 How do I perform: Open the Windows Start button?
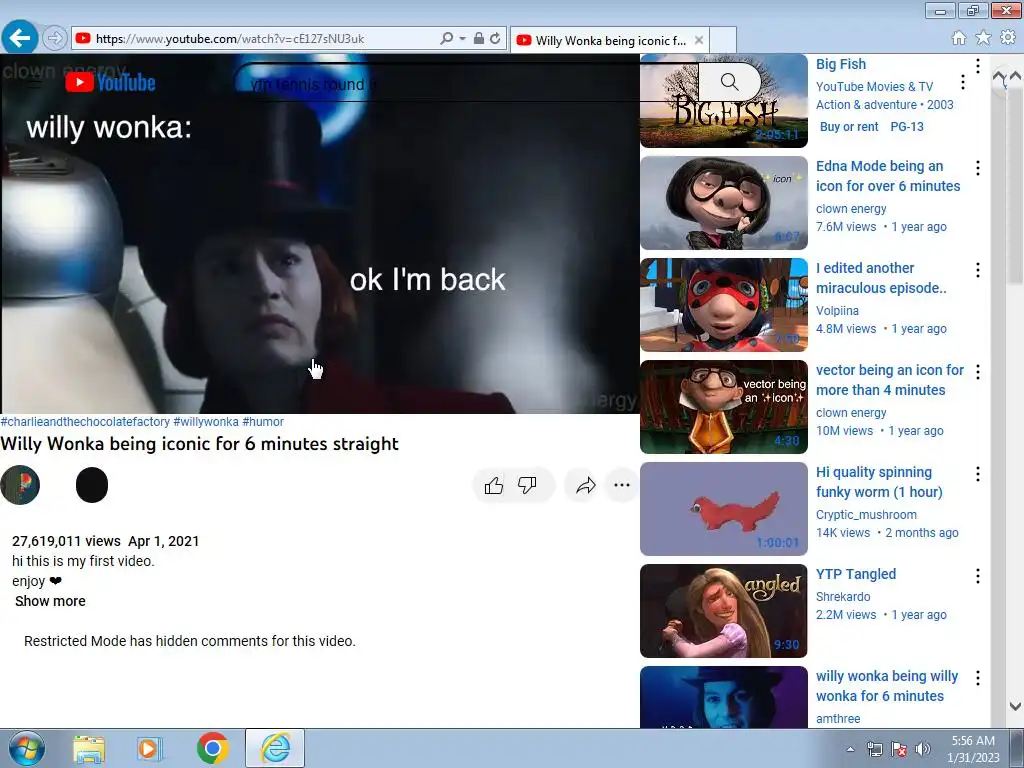pyautogui.click(x=27, y=748)
